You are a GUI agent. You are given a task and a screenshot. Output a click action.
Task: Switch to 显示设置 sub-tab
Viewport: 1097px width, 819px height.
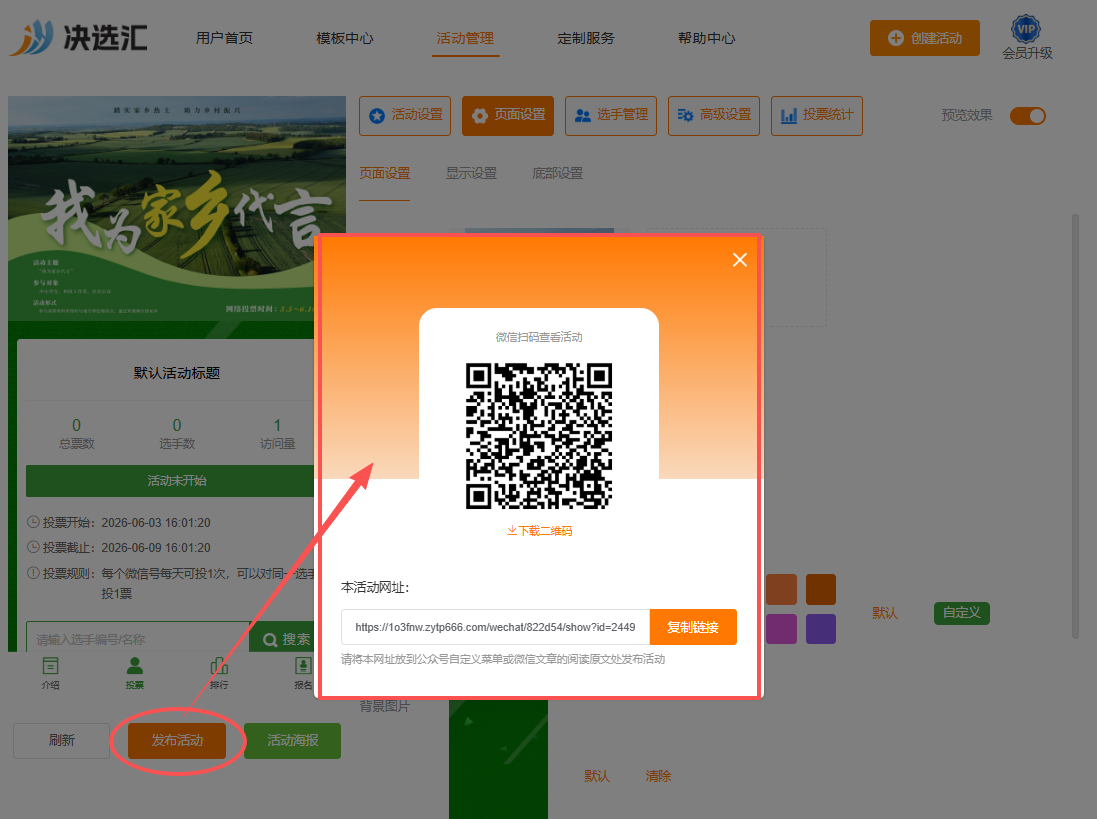point(471,173)
